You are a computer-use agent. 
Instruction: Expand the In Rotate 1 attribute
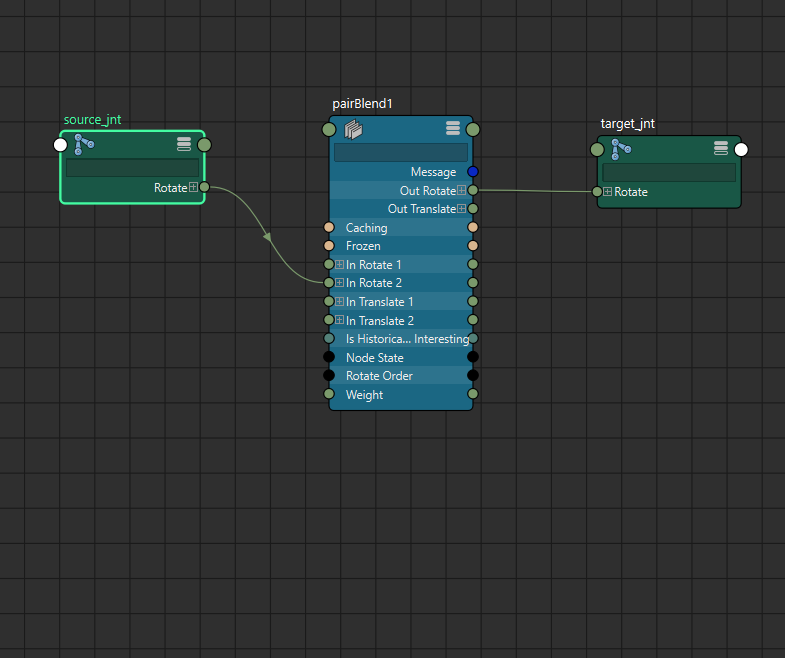click(x=340, y=265)
